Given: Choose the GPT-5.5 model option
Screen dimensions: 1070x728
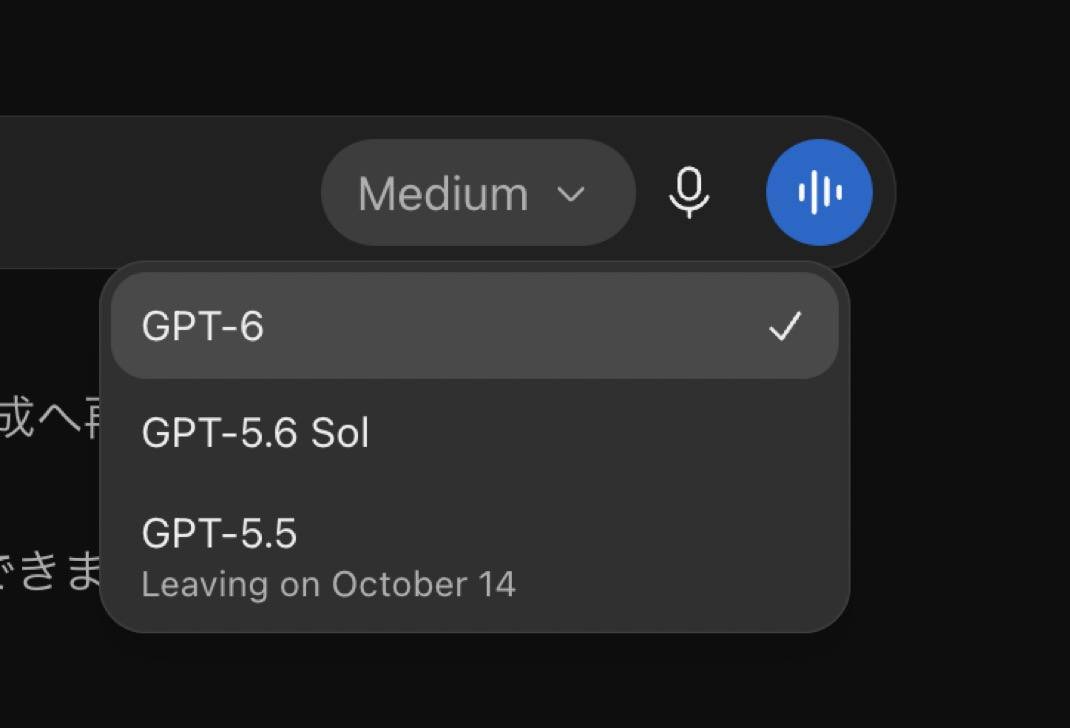Looking at the screenshot, I should click(x=474, y=556).
